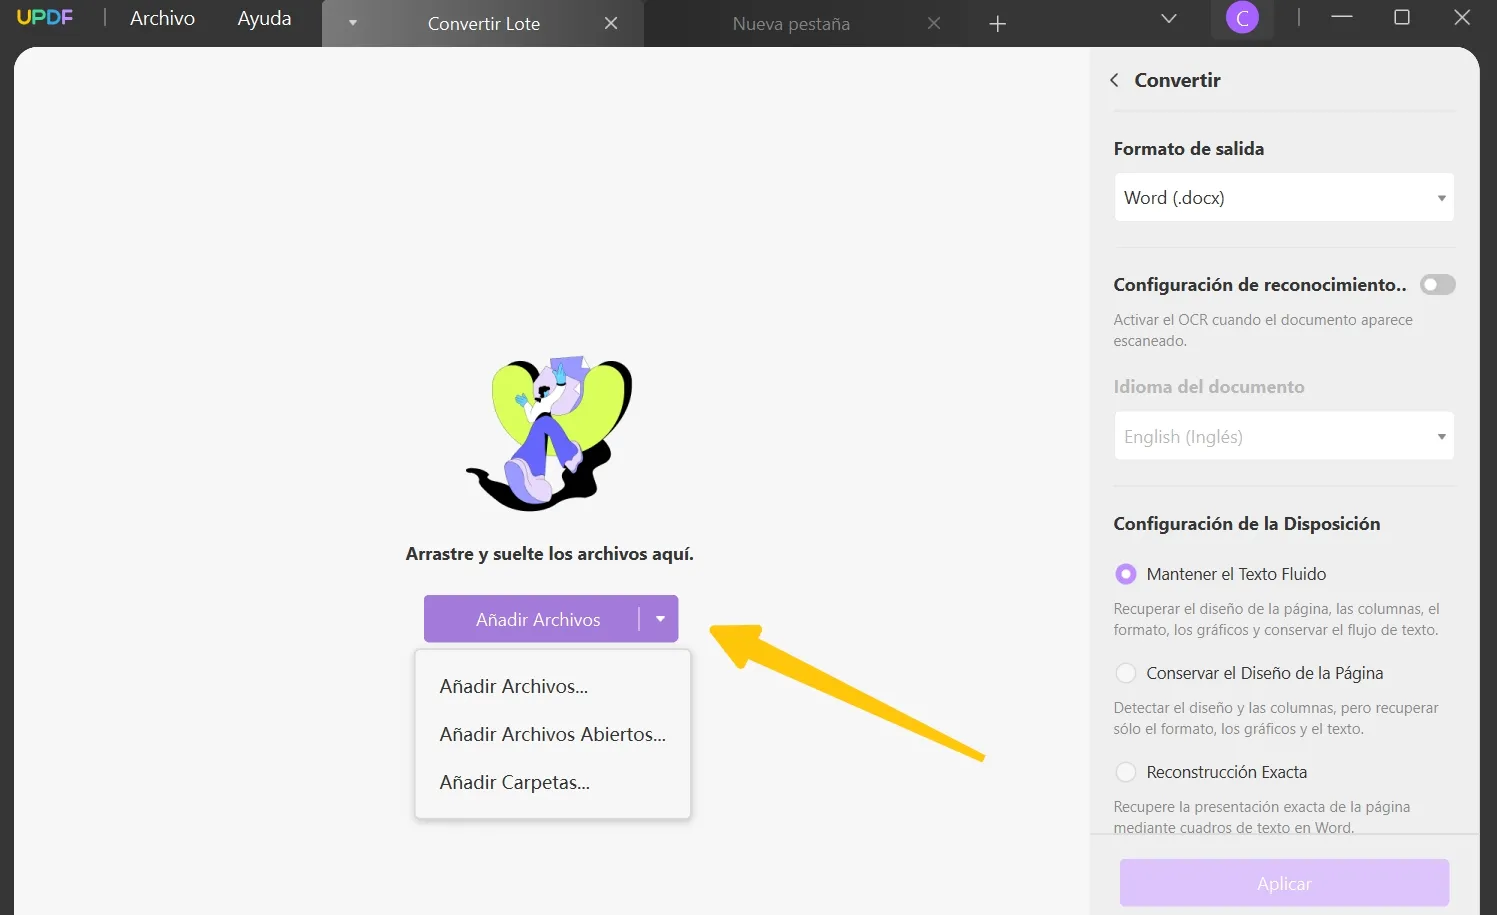Close the UPDF window

1462,17
